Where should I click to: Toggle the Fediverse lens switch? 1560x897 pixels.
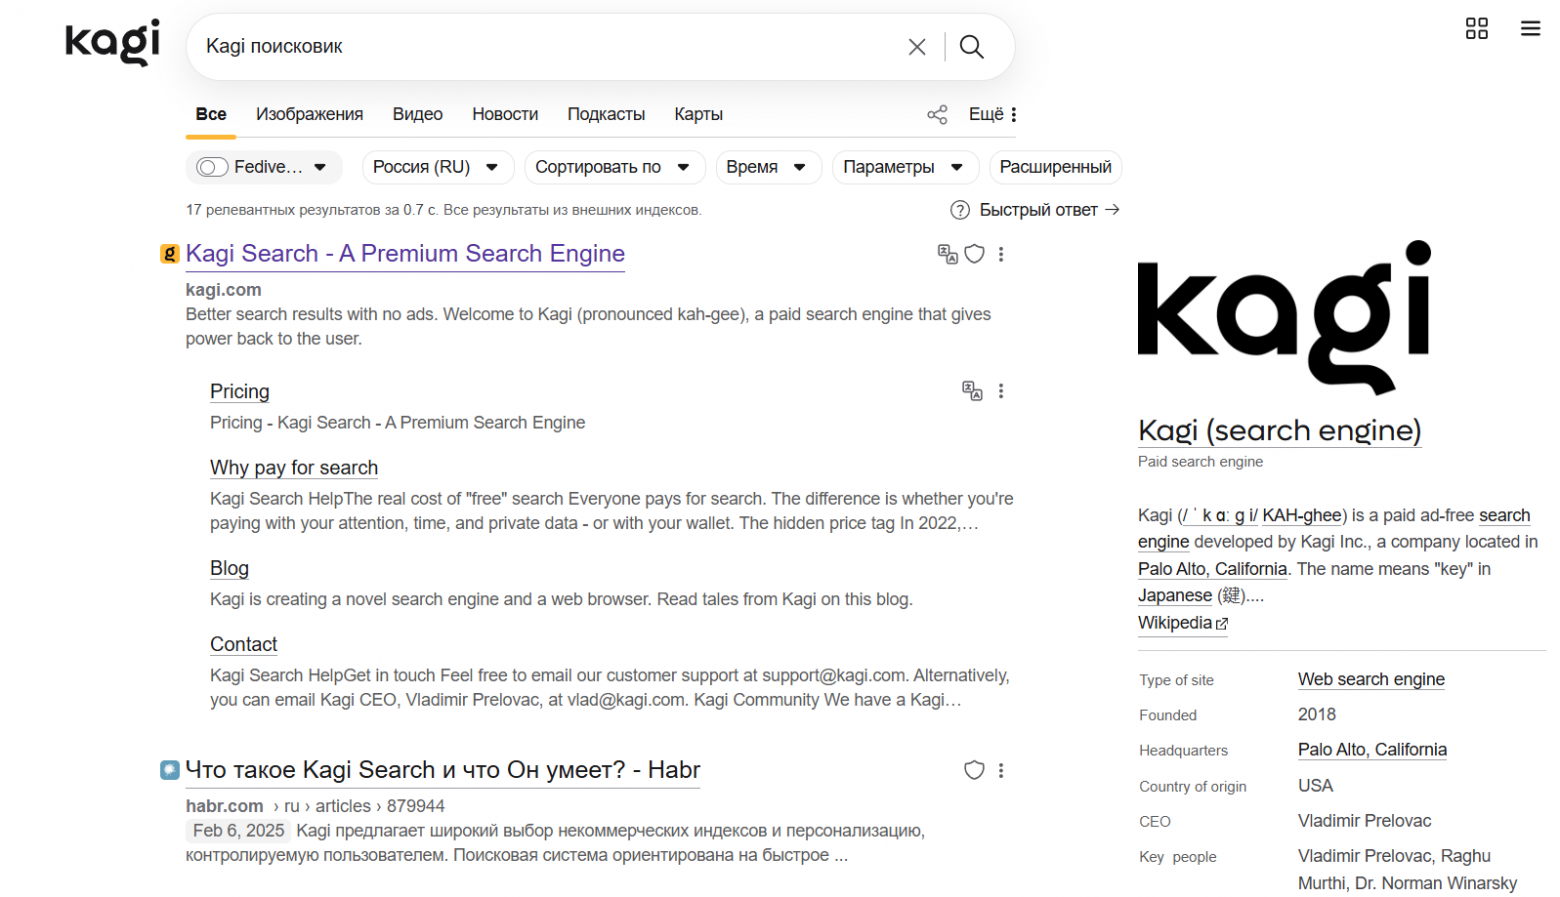coord(212,167)
